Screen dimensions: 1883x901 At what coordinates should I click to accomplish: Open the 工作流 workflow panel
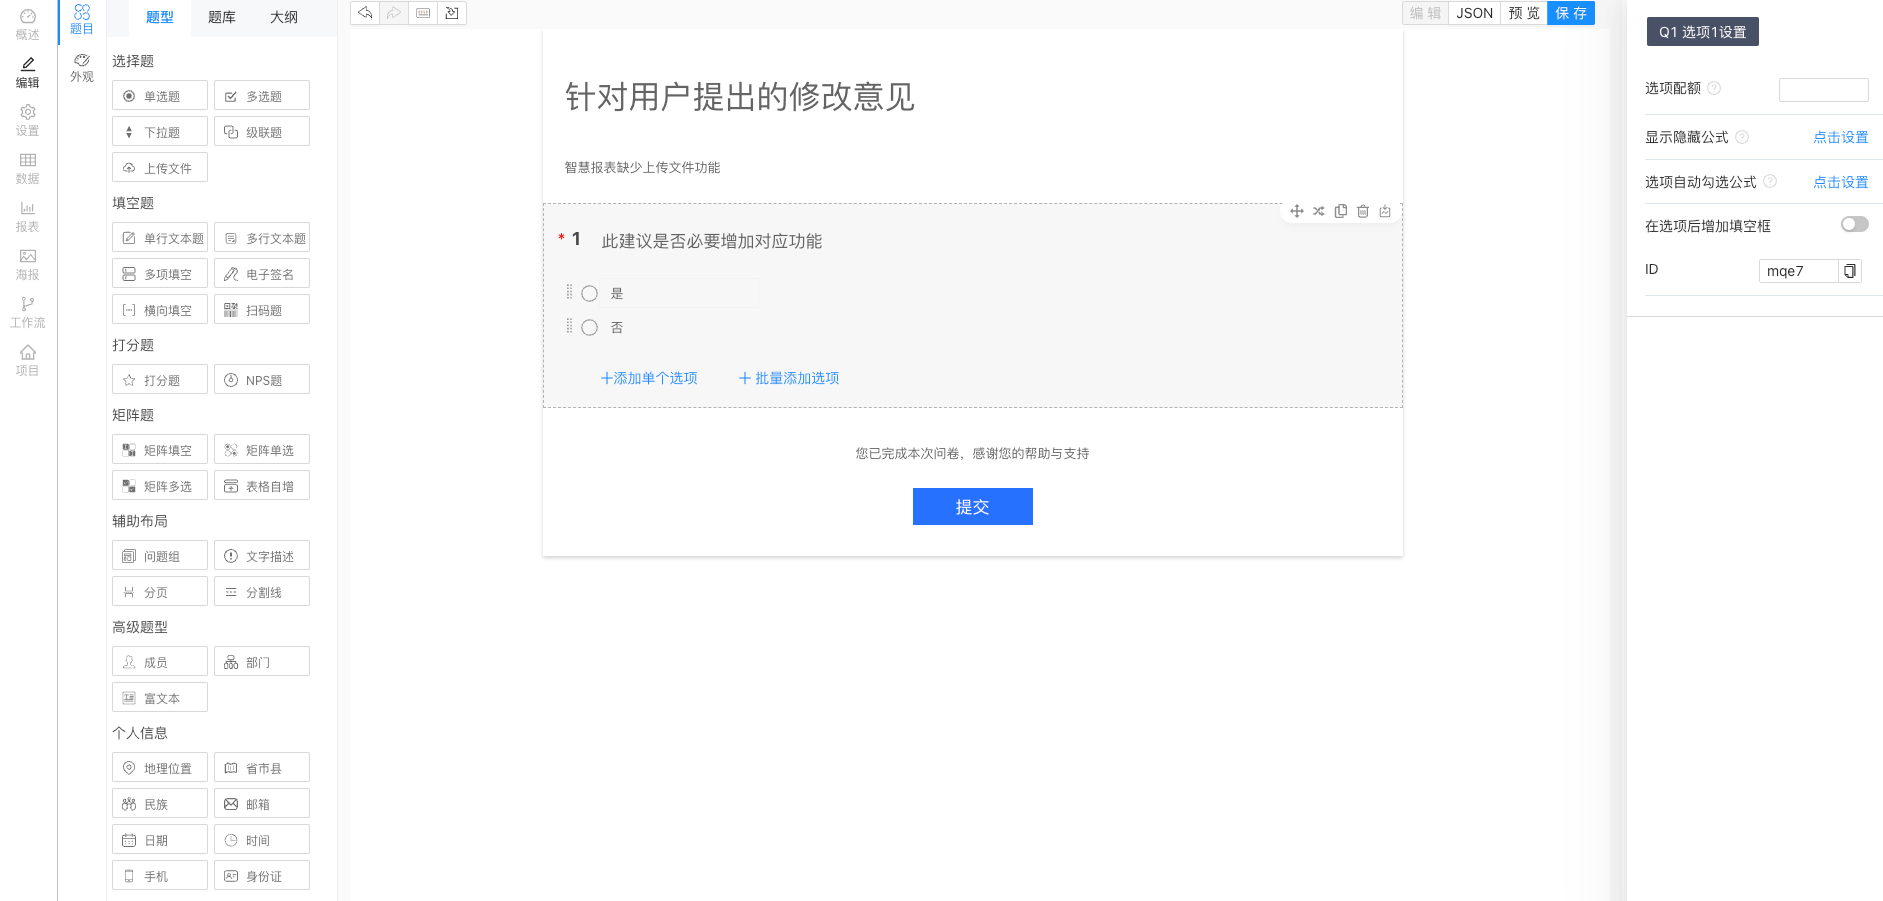point(28,312)
